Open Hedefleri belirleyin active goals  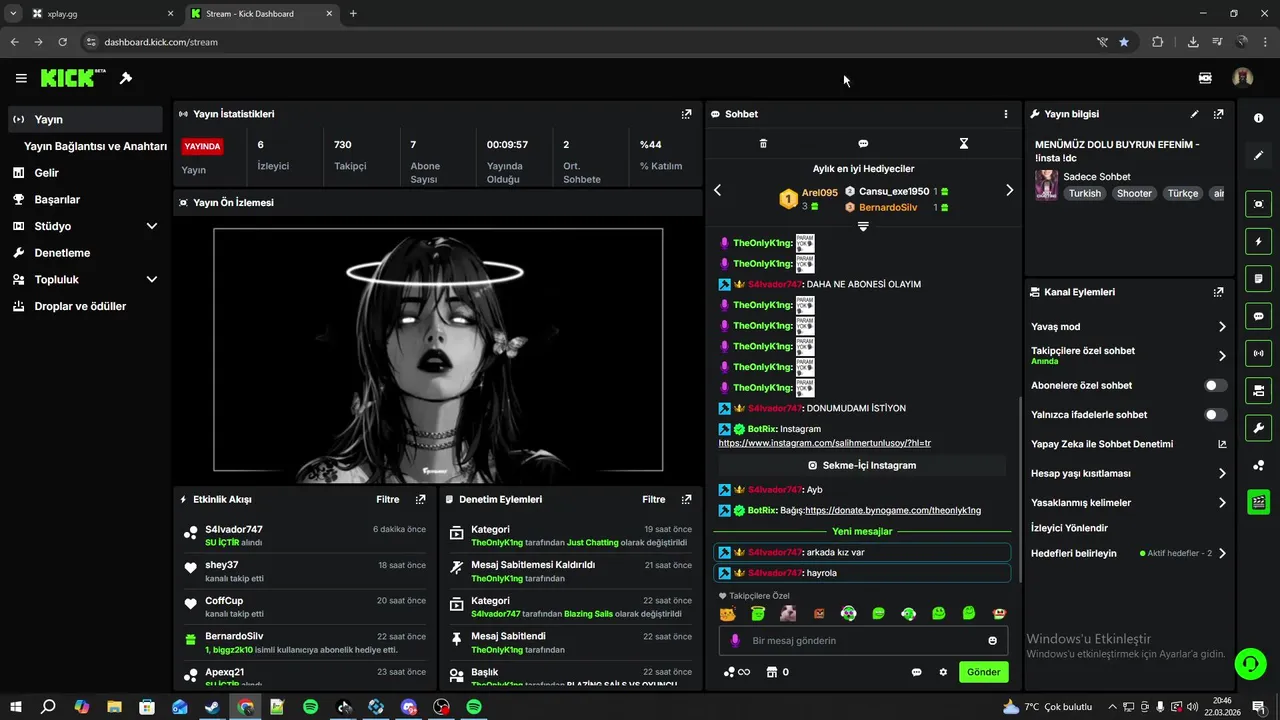tap(1128, 553)
